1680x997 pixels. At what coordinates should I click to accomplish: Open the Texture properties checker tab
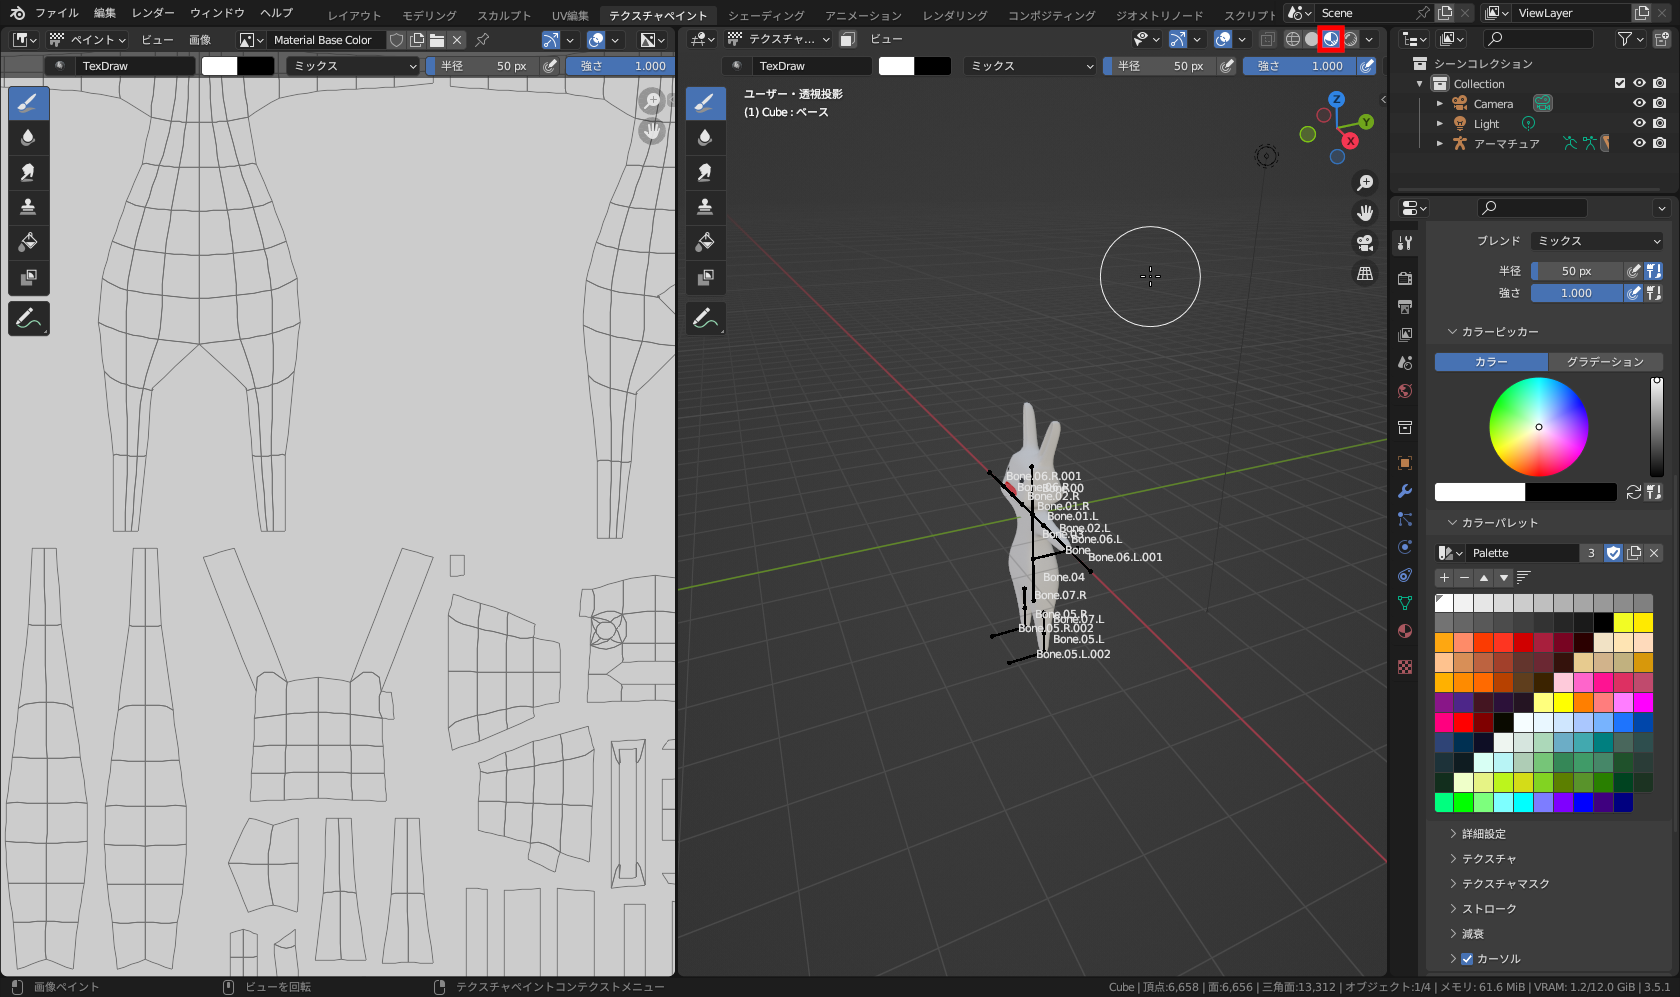pyautogui.click(x=1404, y=666)
